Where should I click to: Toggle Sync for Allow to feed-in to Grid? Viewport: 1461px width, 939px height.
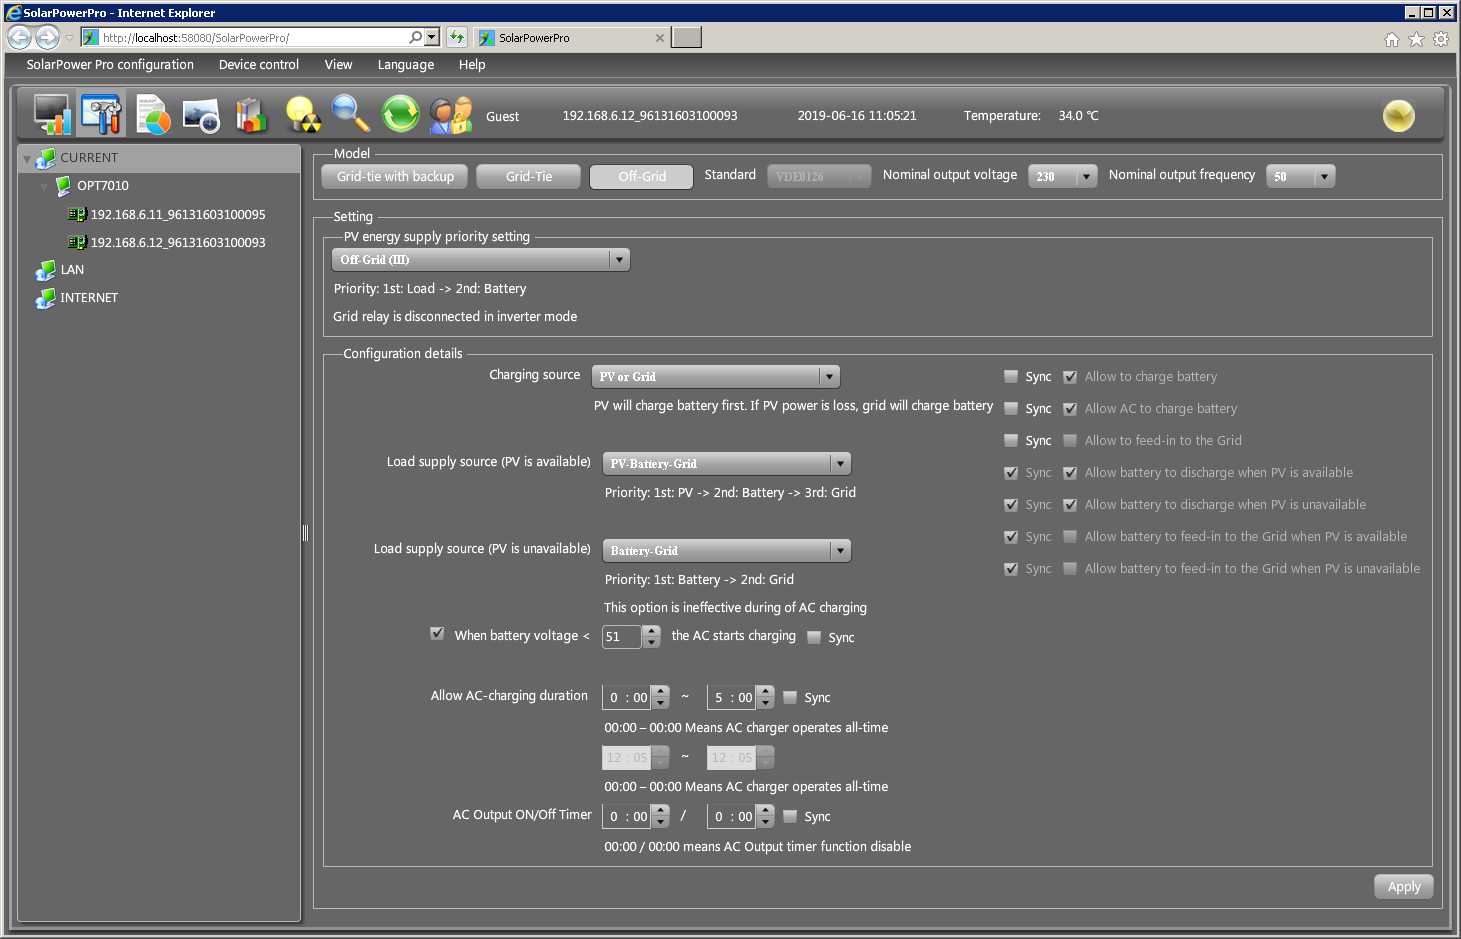pyautogui.click(x=1011, y=441)
